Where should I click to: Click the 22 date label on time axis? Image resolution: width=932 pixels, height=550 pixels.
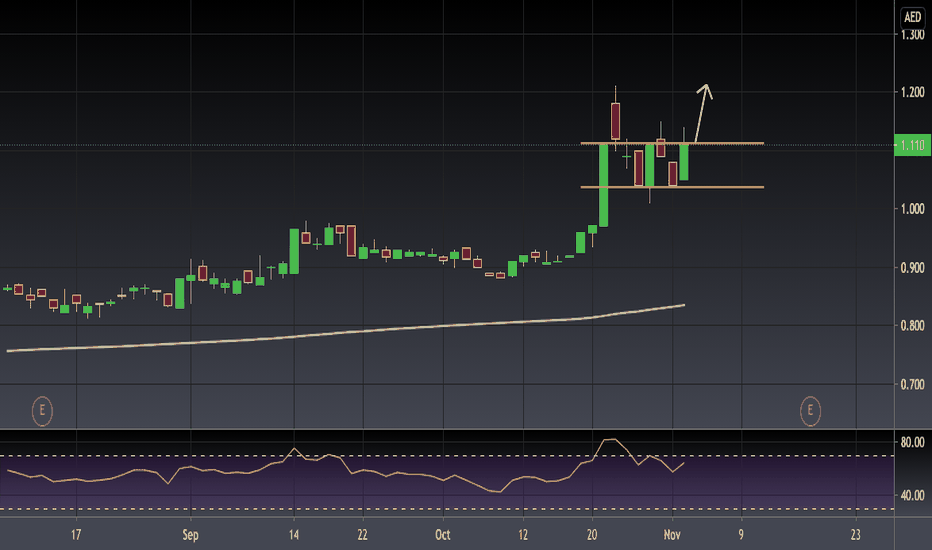pyautogui.click(x=363, y=535)
